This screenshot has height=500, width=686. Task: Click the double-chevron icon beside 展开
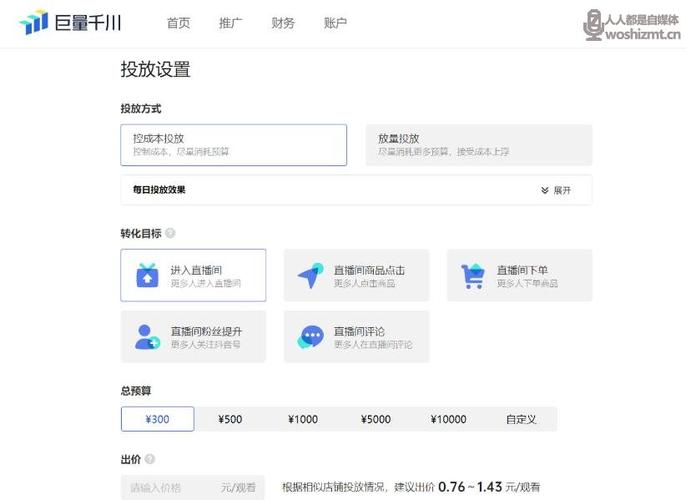545,190
